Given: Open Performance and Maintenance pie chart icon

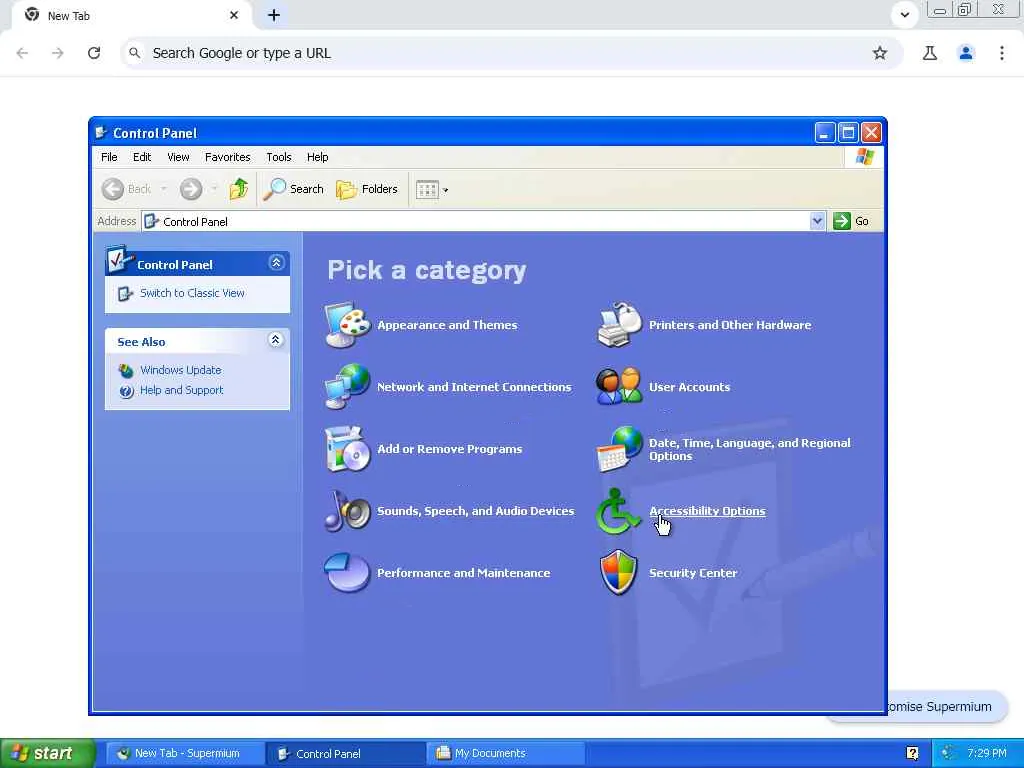Looking at the screenshot, I should tap(347, 573).
